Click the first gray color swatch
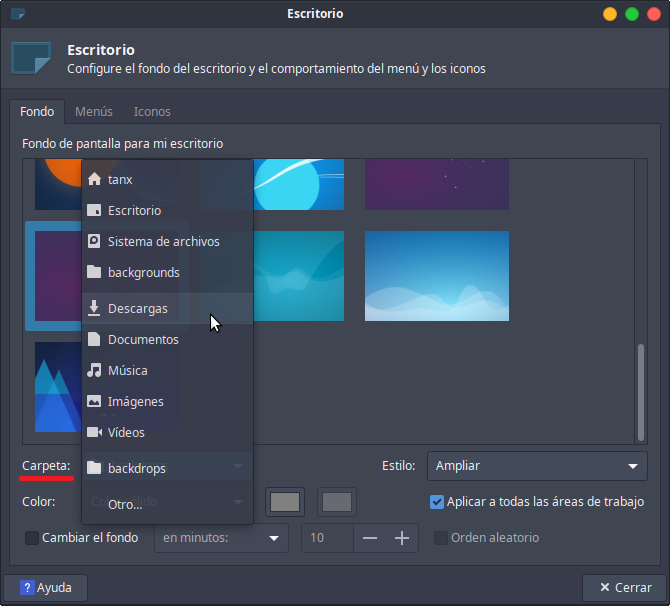Screen dimensions: 670x606 point(285,502)
